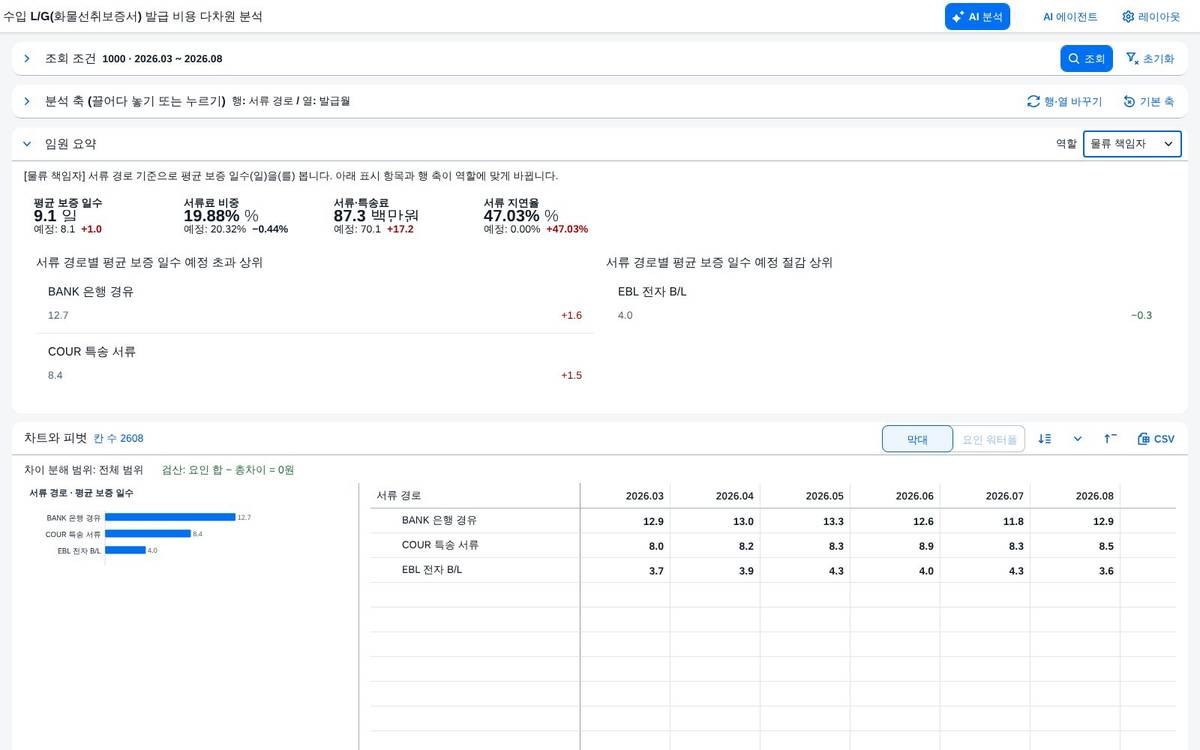
Task: Click the 2026.08 column header
Action: click(x=1075, y=495)
